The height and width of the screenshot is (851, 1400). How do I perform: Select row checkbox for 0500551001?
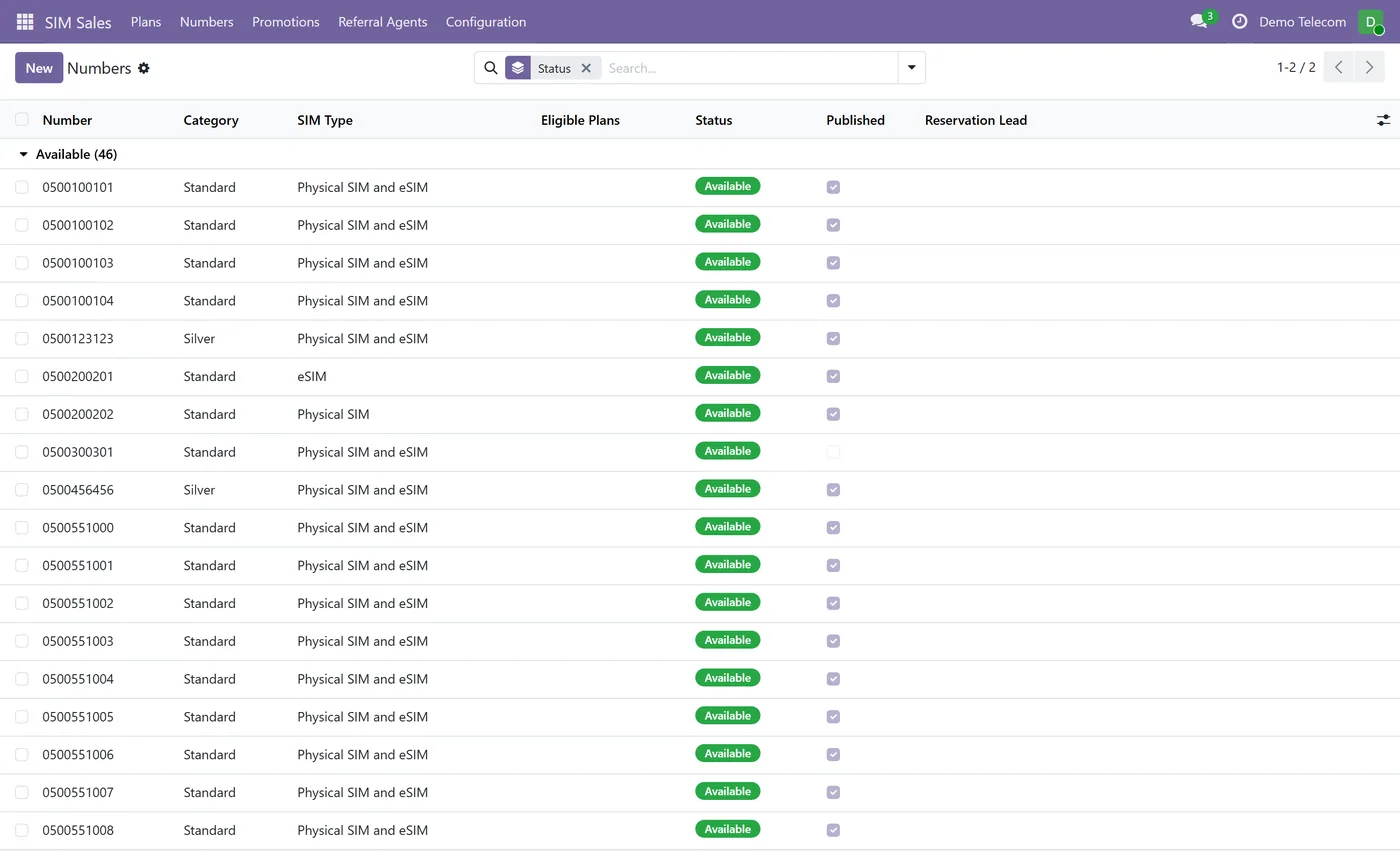(22, 566)
